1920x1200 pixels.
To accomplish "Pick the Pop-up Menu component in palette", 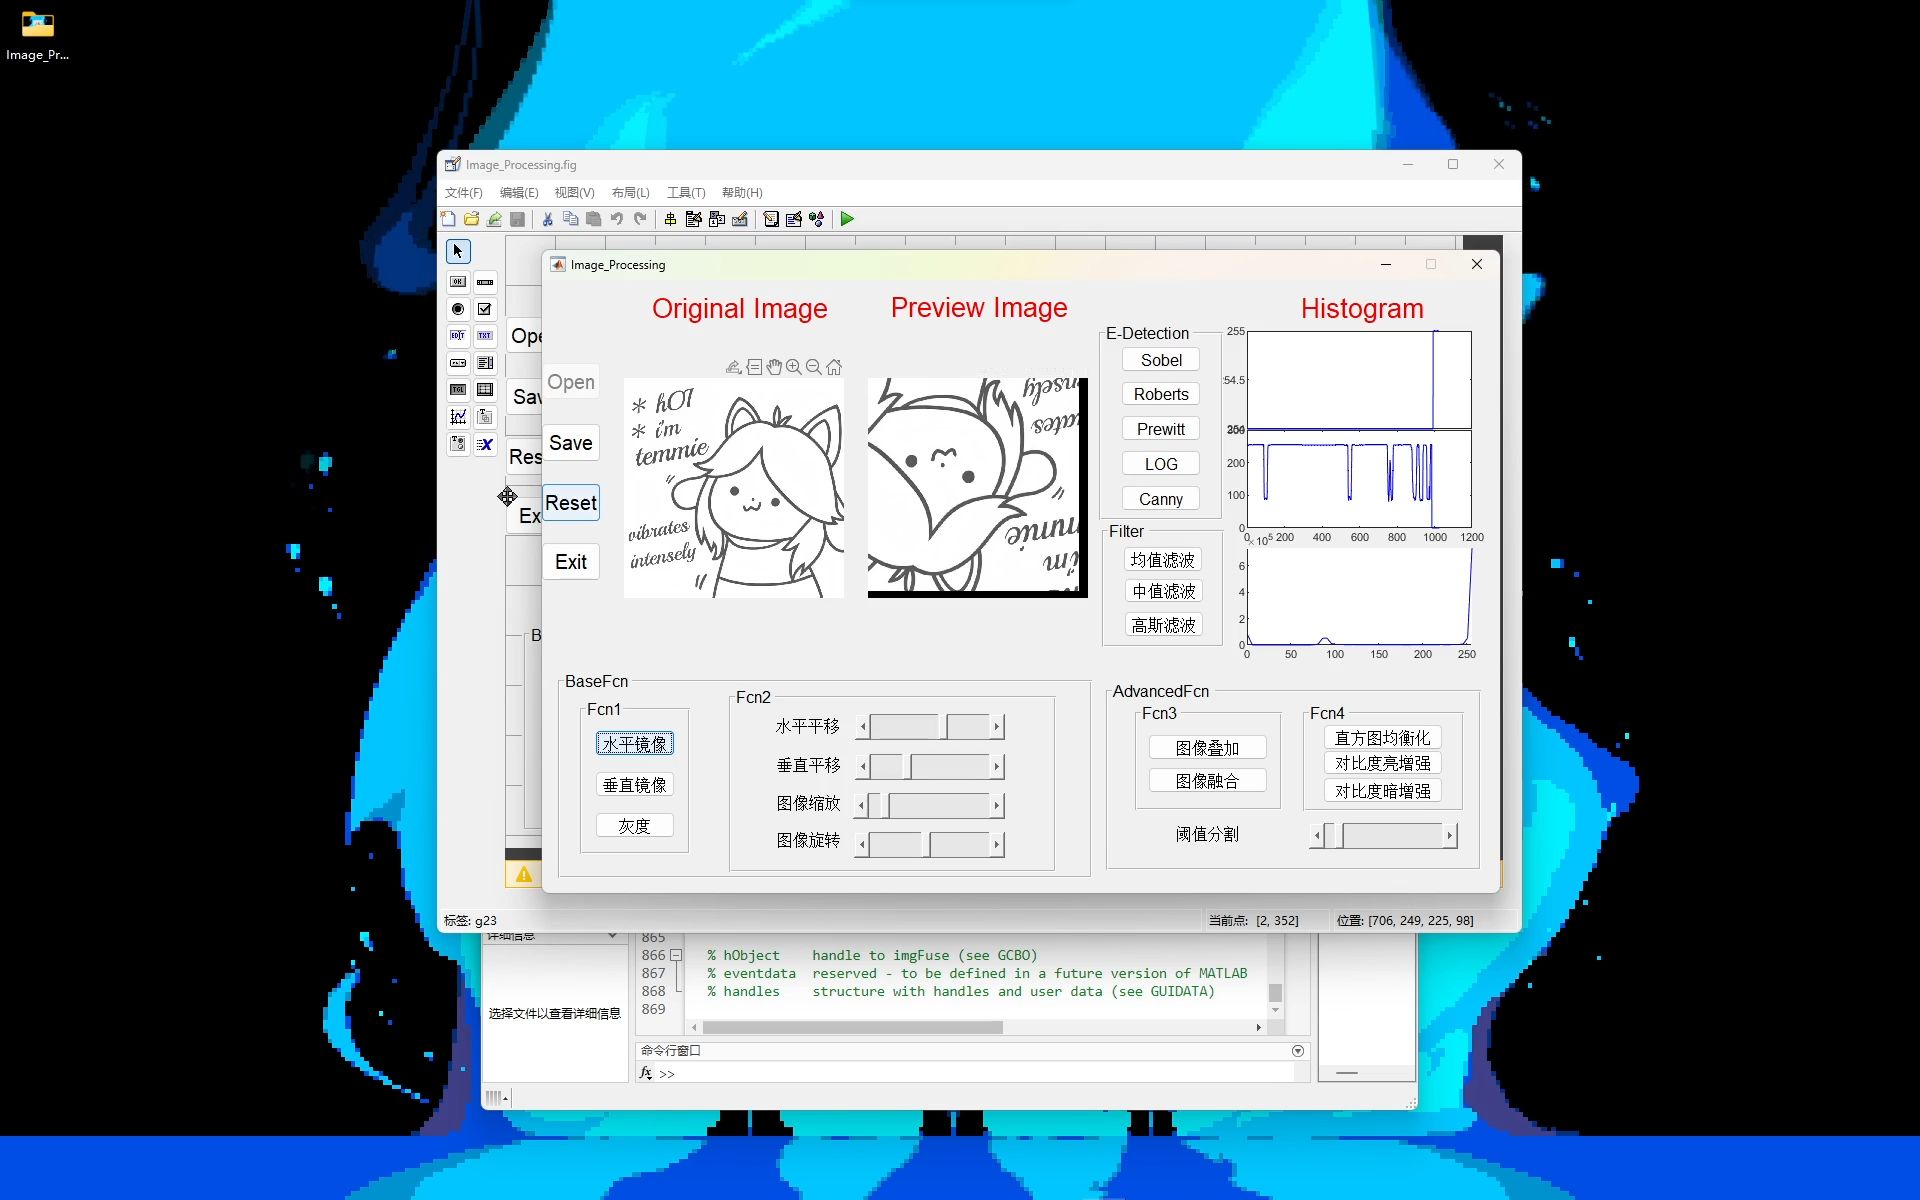I will pyautogui.click(x=458, y=363).
